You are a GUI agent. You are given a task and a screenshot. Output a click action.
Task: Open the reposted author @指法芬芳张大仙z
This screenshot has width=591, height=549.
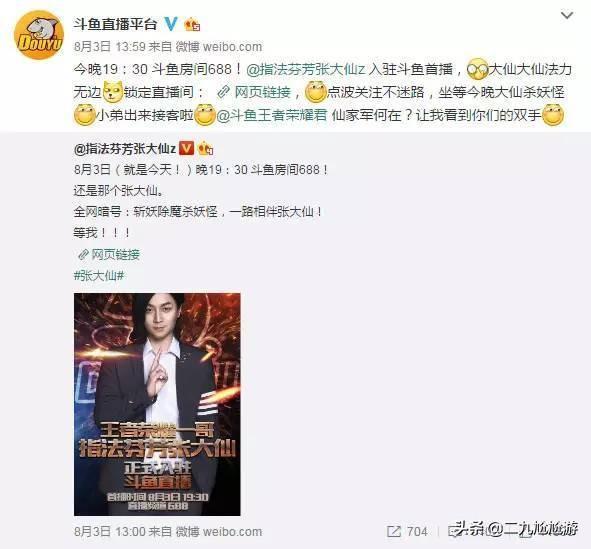pyautogui.click(x=125, y=149)
